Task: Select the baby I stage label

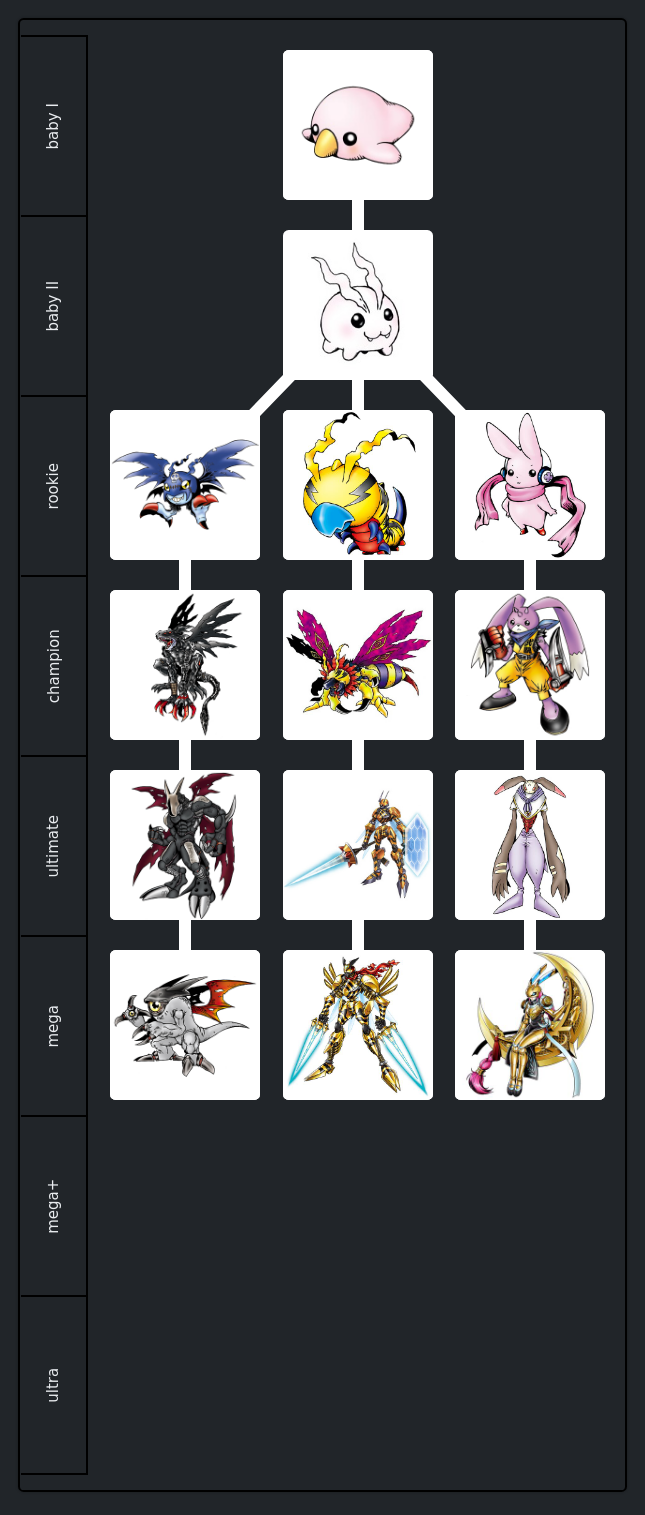Action: [x=53, y=126]
